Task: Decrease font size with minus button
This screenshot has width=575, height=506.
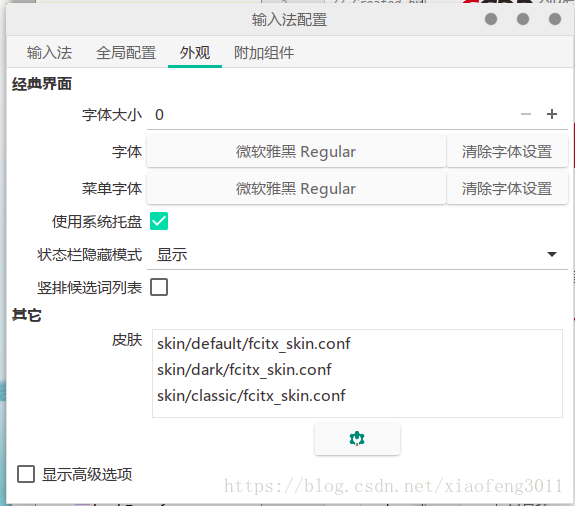Action: [526, 114]
